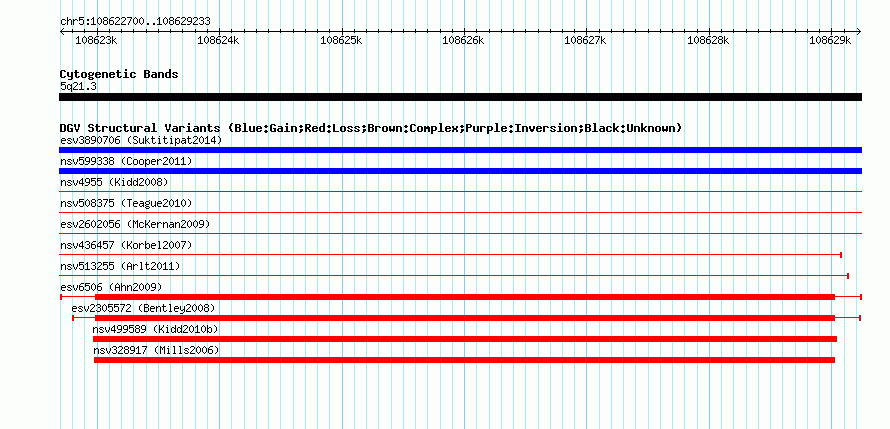
Task: Open variant label nsv328917 (Mills2006)
Action: coord(156,350)
